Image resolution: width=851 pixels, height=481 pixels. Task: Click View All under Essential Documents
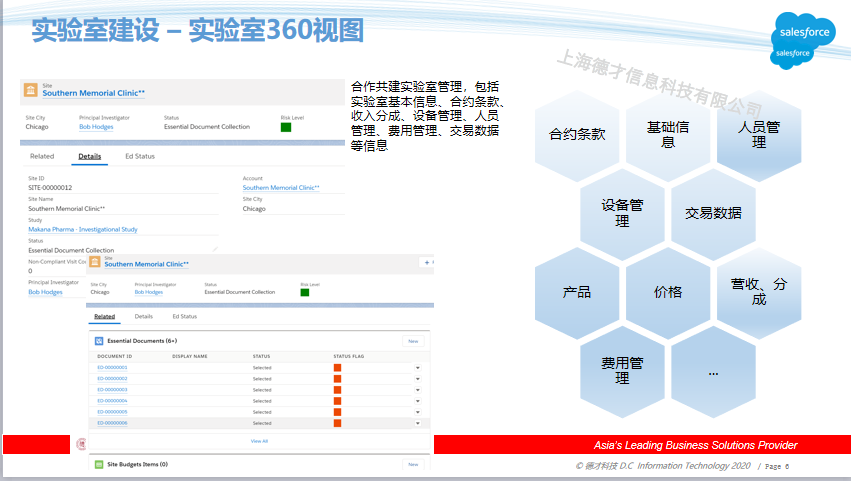pyautogui.click(x=259, y=441)
